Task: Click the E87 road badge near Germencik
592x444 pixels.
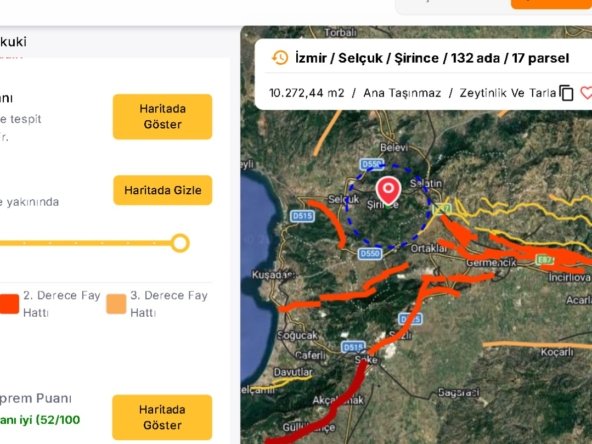Action: [545, 260]
